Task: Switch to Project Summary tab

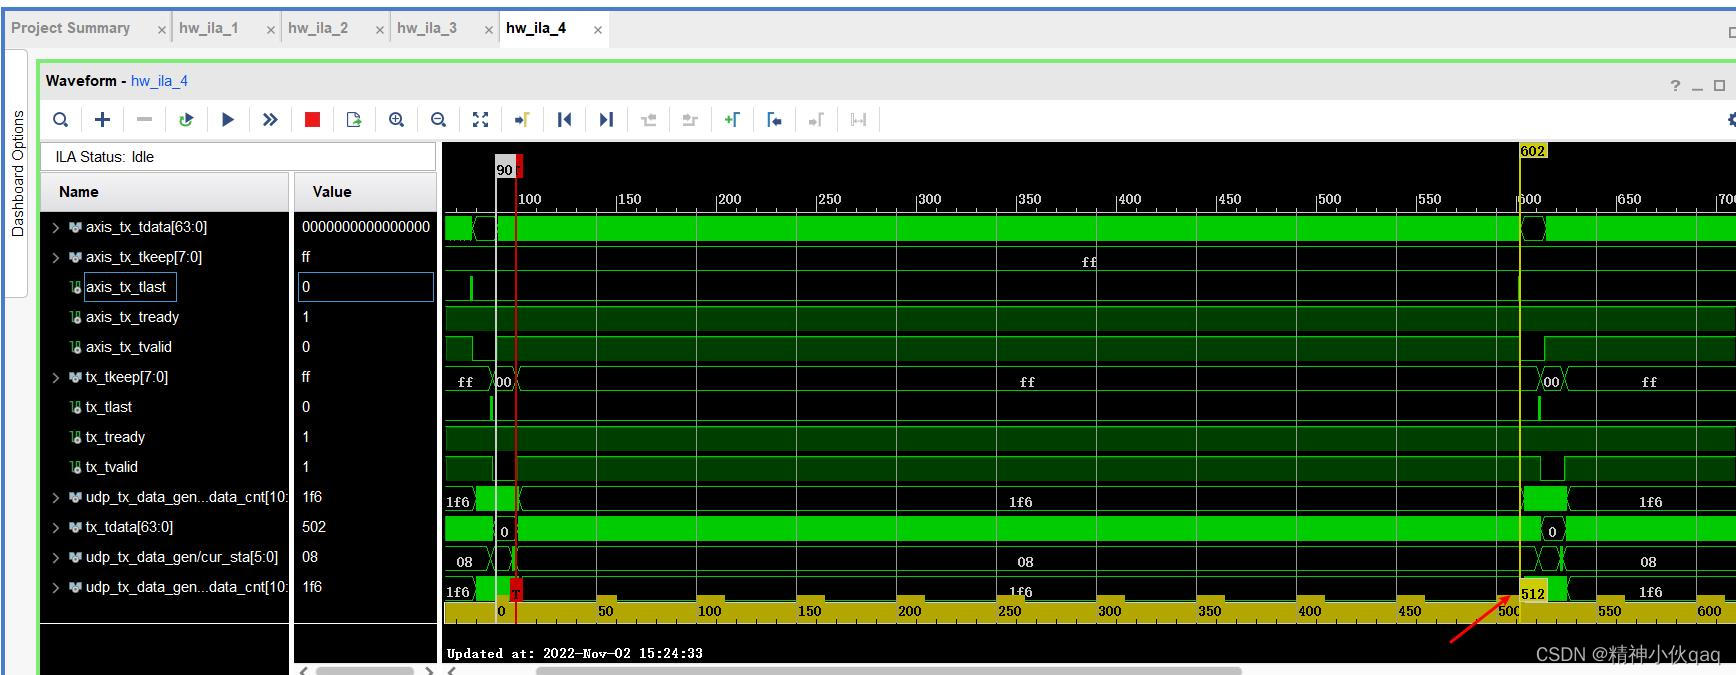Action: [71, 28]
